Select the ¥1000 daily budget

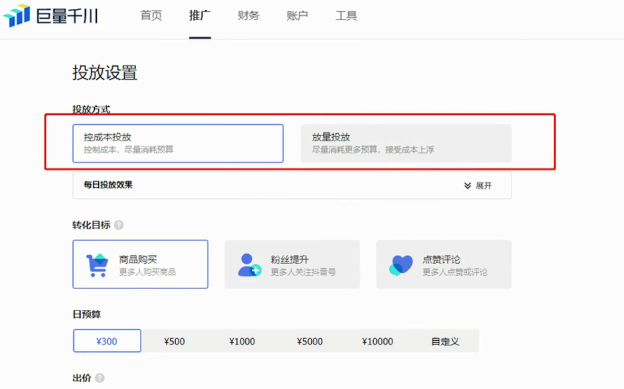coord(242,341)
